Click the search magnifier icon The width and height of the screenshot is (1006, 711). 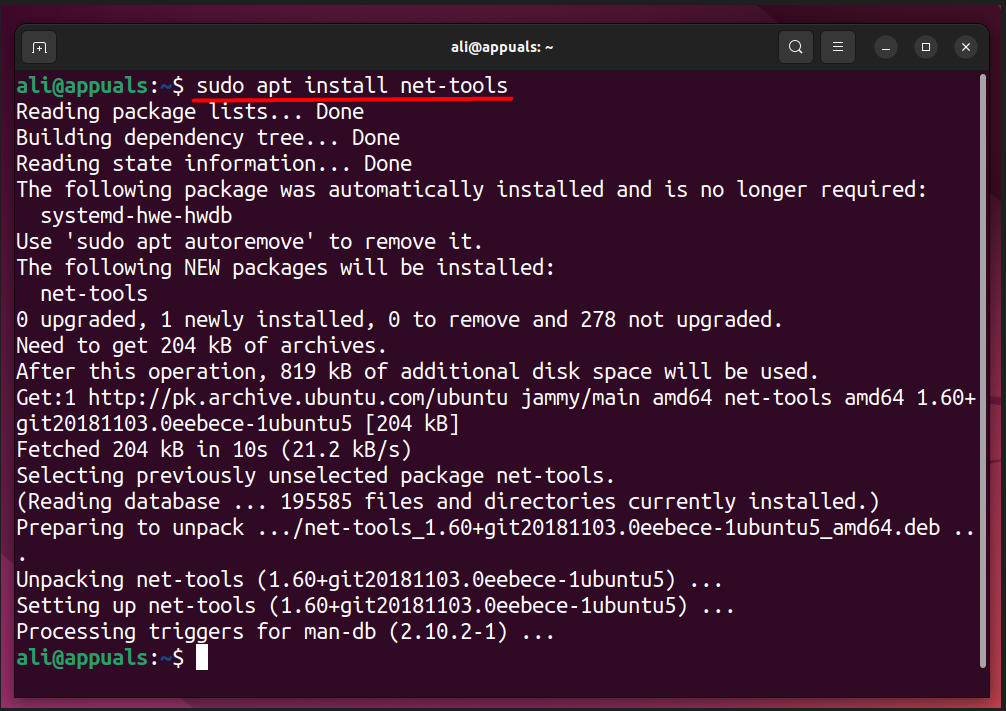coord(795,47)
